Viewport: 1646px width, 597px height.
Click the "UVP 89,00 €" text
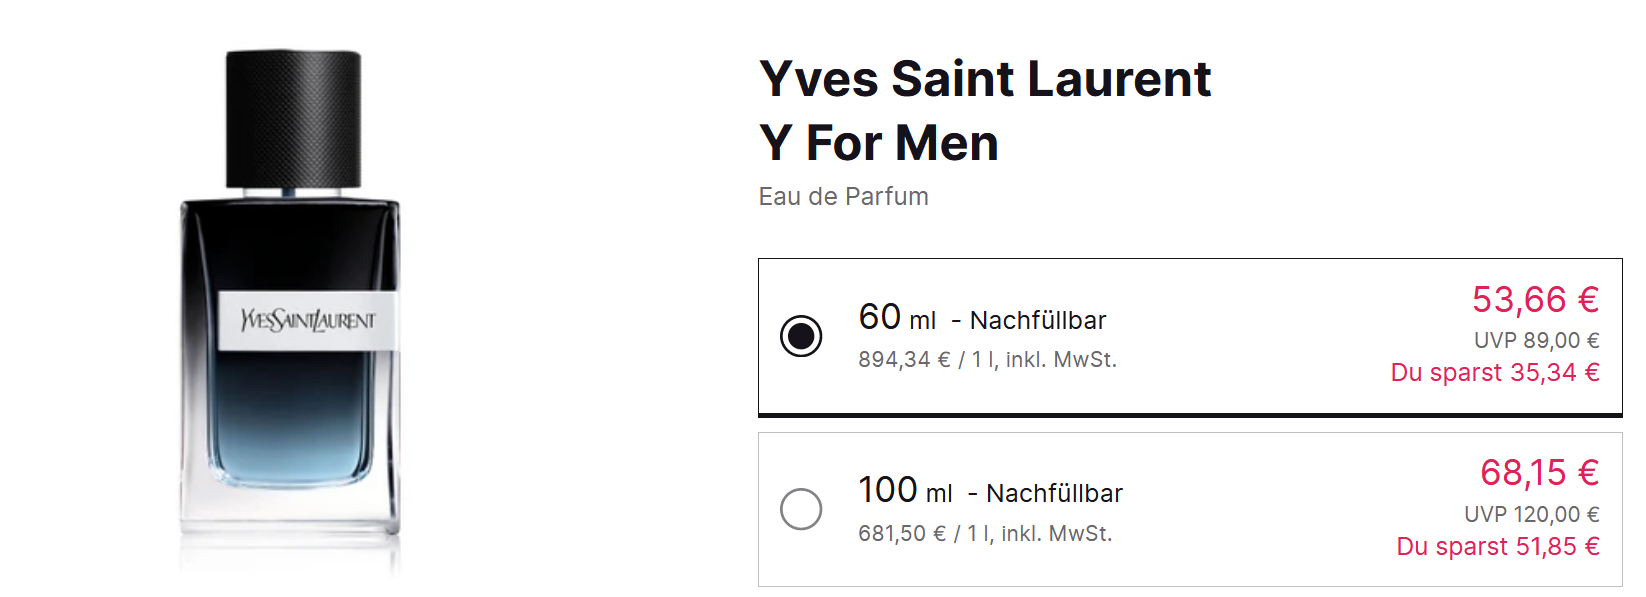point(1536,341)
